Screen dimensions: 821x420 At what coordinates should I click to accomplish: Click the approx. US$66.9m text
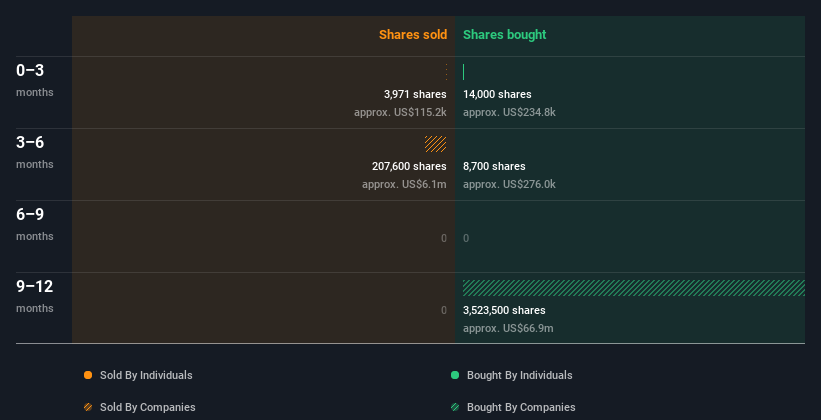pyautogui.click(x=508, y=328)
